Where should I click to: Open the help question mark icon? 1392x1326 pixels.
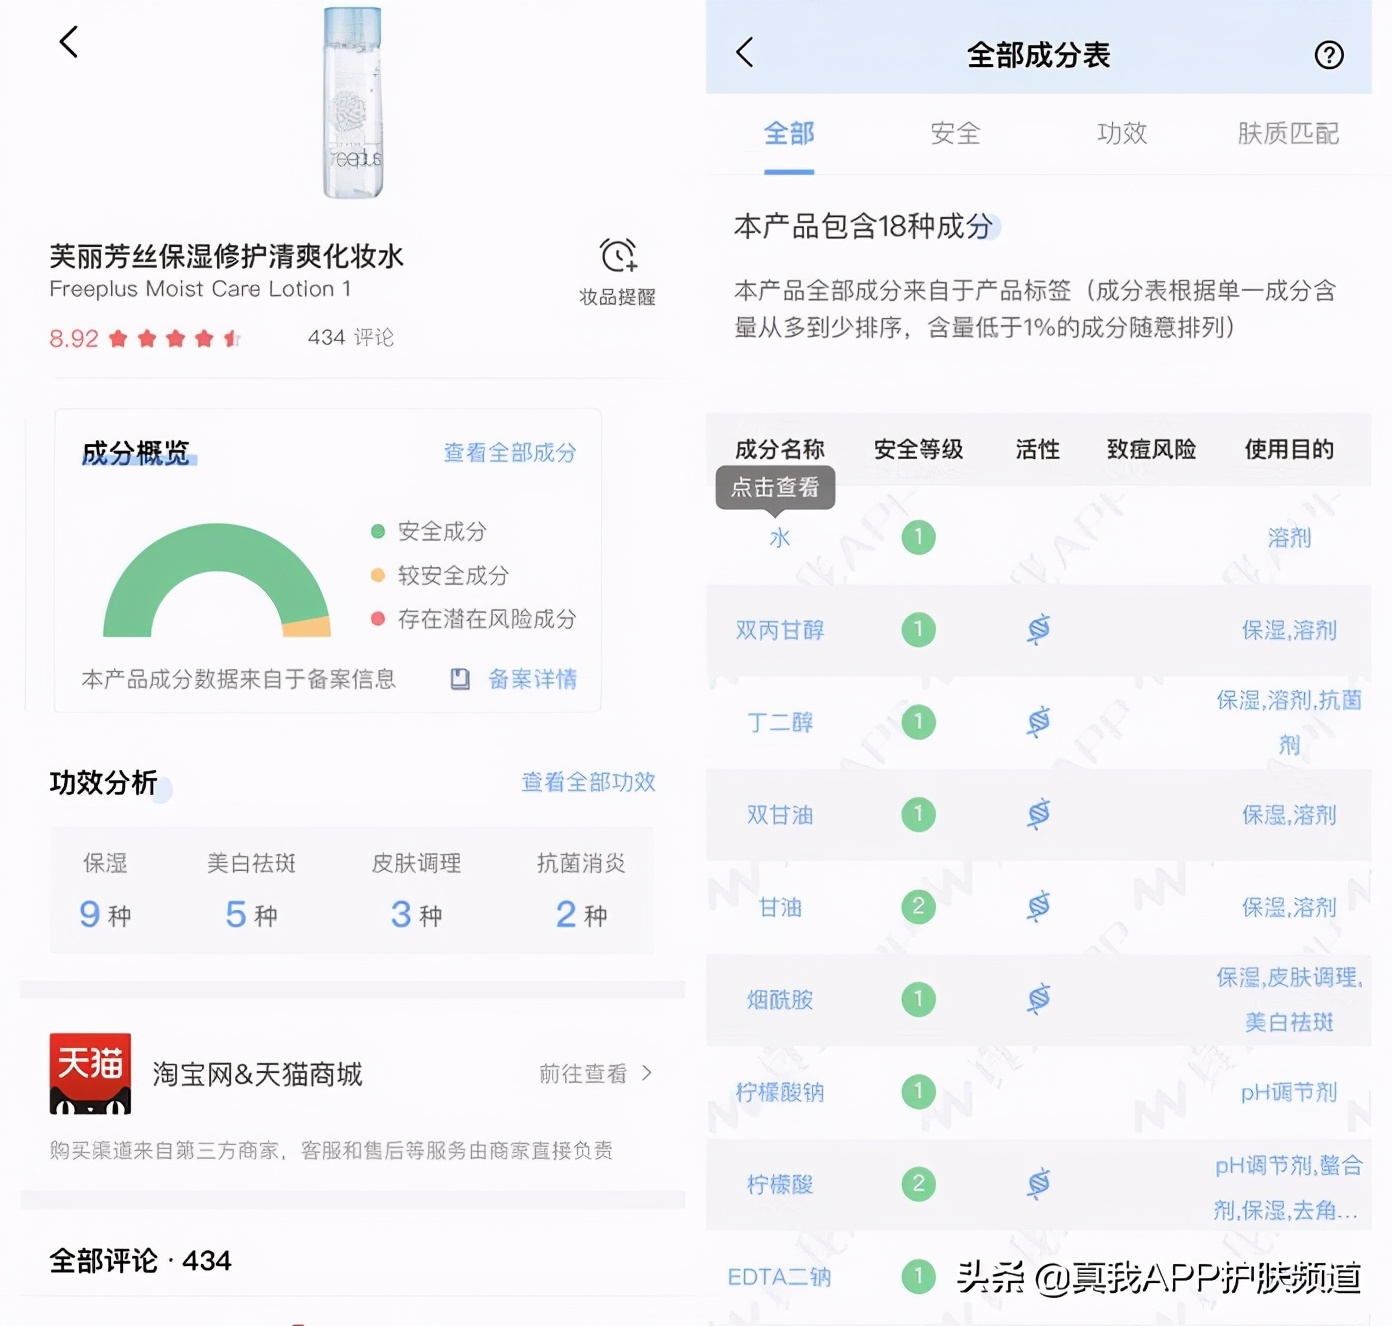tap(1328, 55)
